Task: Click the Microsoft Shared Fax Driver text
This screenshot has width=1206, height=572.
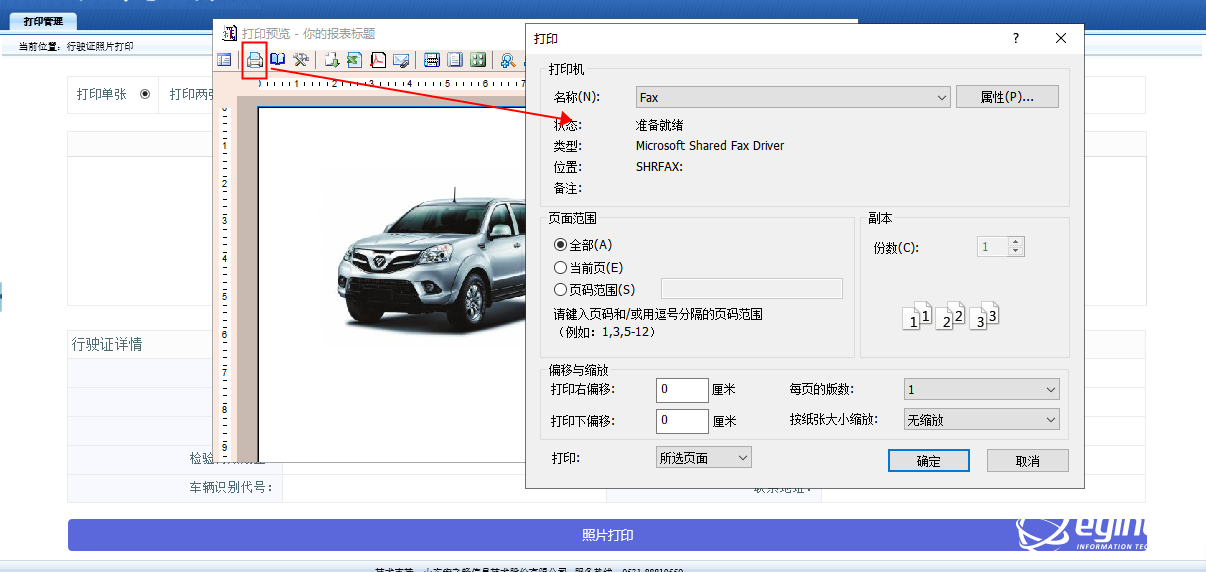Action: [x=710, y=146]
